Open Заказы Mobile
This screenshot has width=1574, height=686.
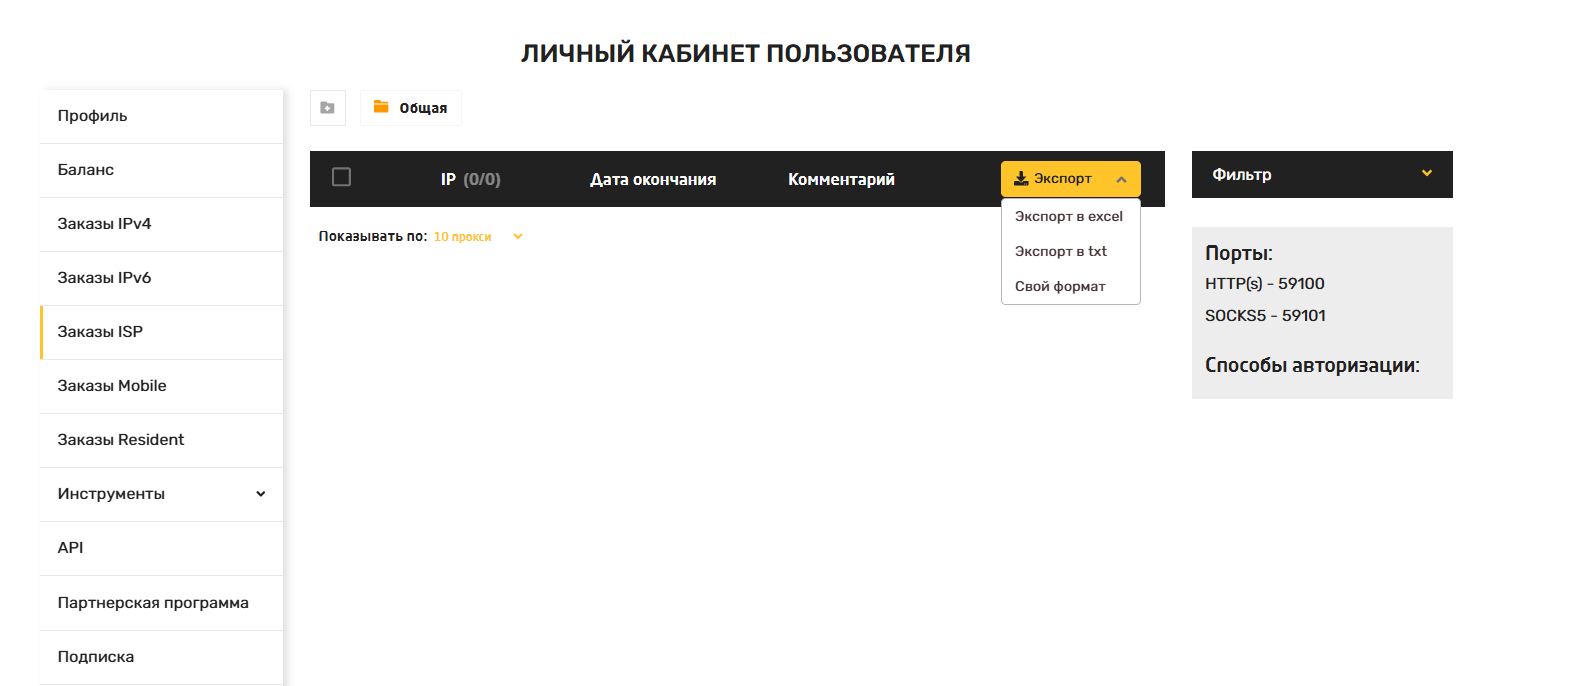click(x=161, y=386)
